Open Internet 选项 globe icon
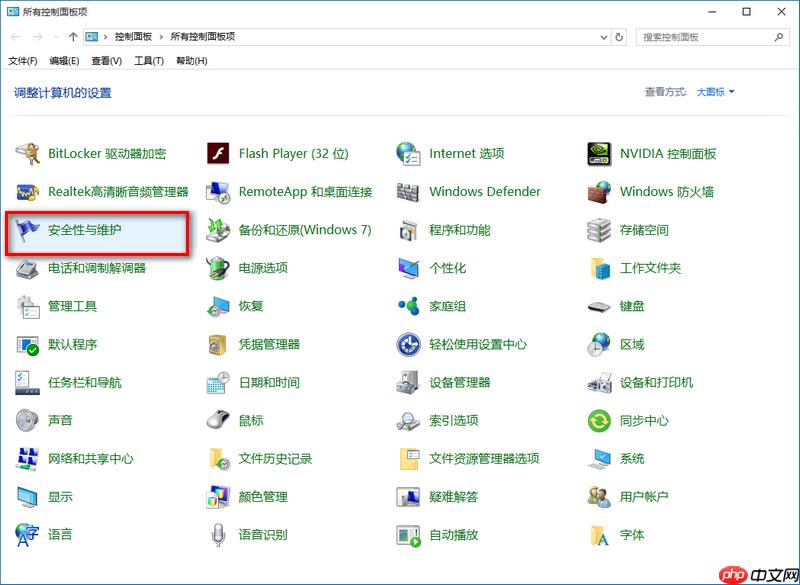Image resolution: width=800 pixels, height=585 pixels. (x=408, y=154)
